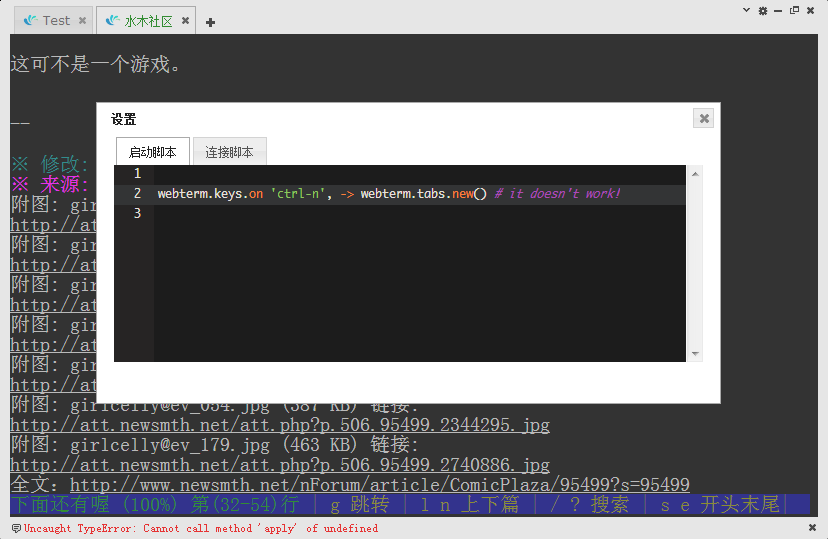Screen dimensions: 828x539
Task: Dismiss the error message bar
Action: (x=812, y=528)
